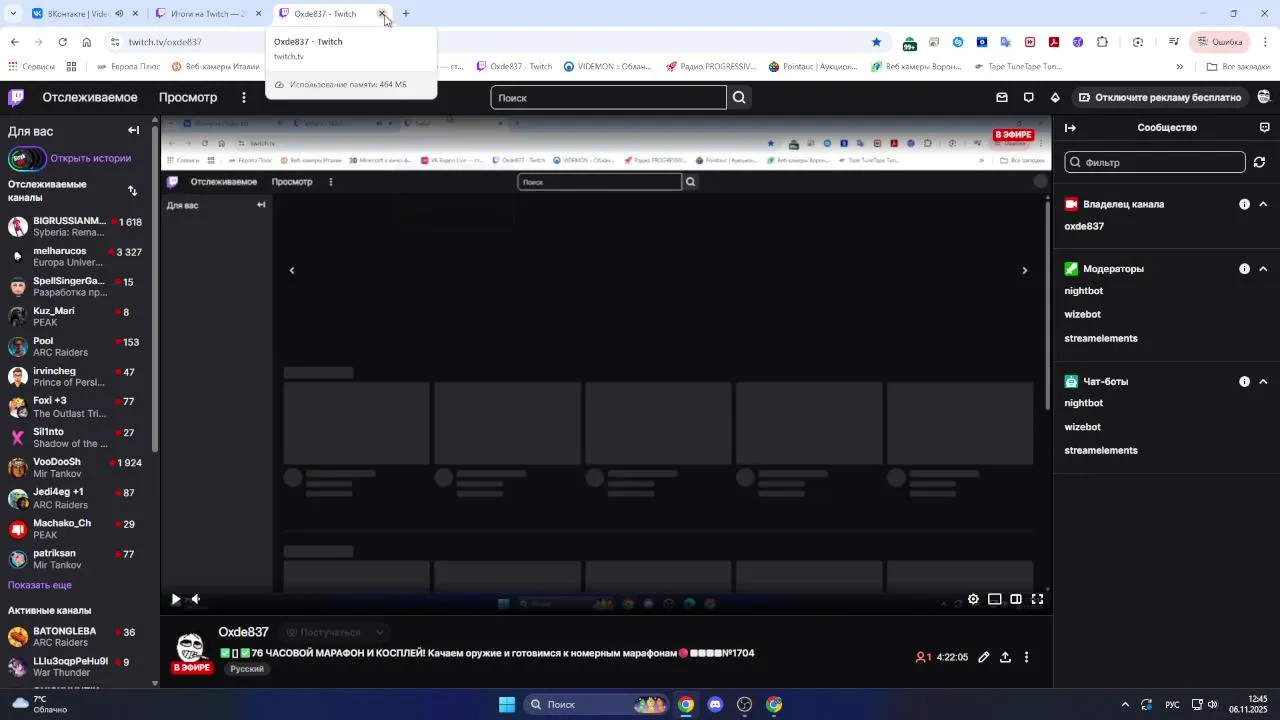Open player settings gear icon

coord(973,599)
